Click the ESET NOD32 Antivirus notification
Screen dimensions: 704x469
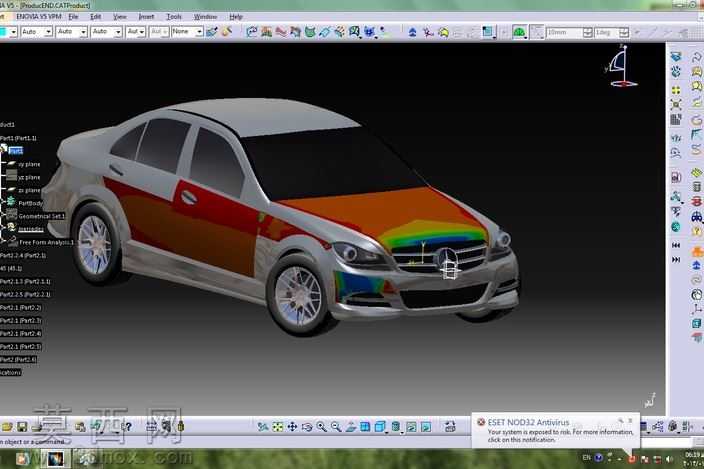(x=556, y=430)
